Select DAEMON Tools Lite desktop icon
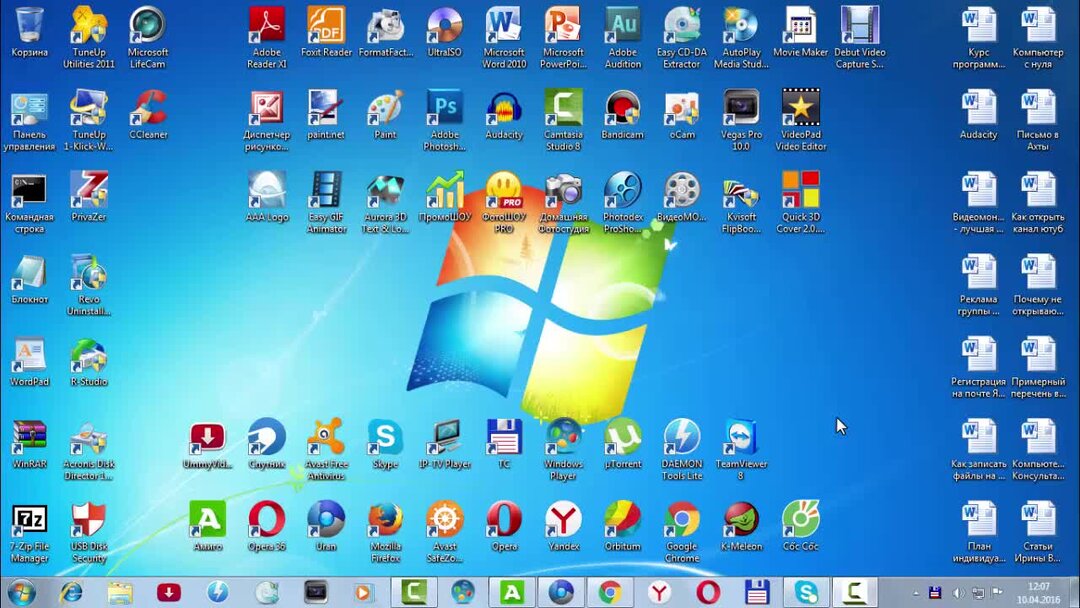Image resolution: width=1080 pixels, height=608 pixels. (x=682, y=450)
